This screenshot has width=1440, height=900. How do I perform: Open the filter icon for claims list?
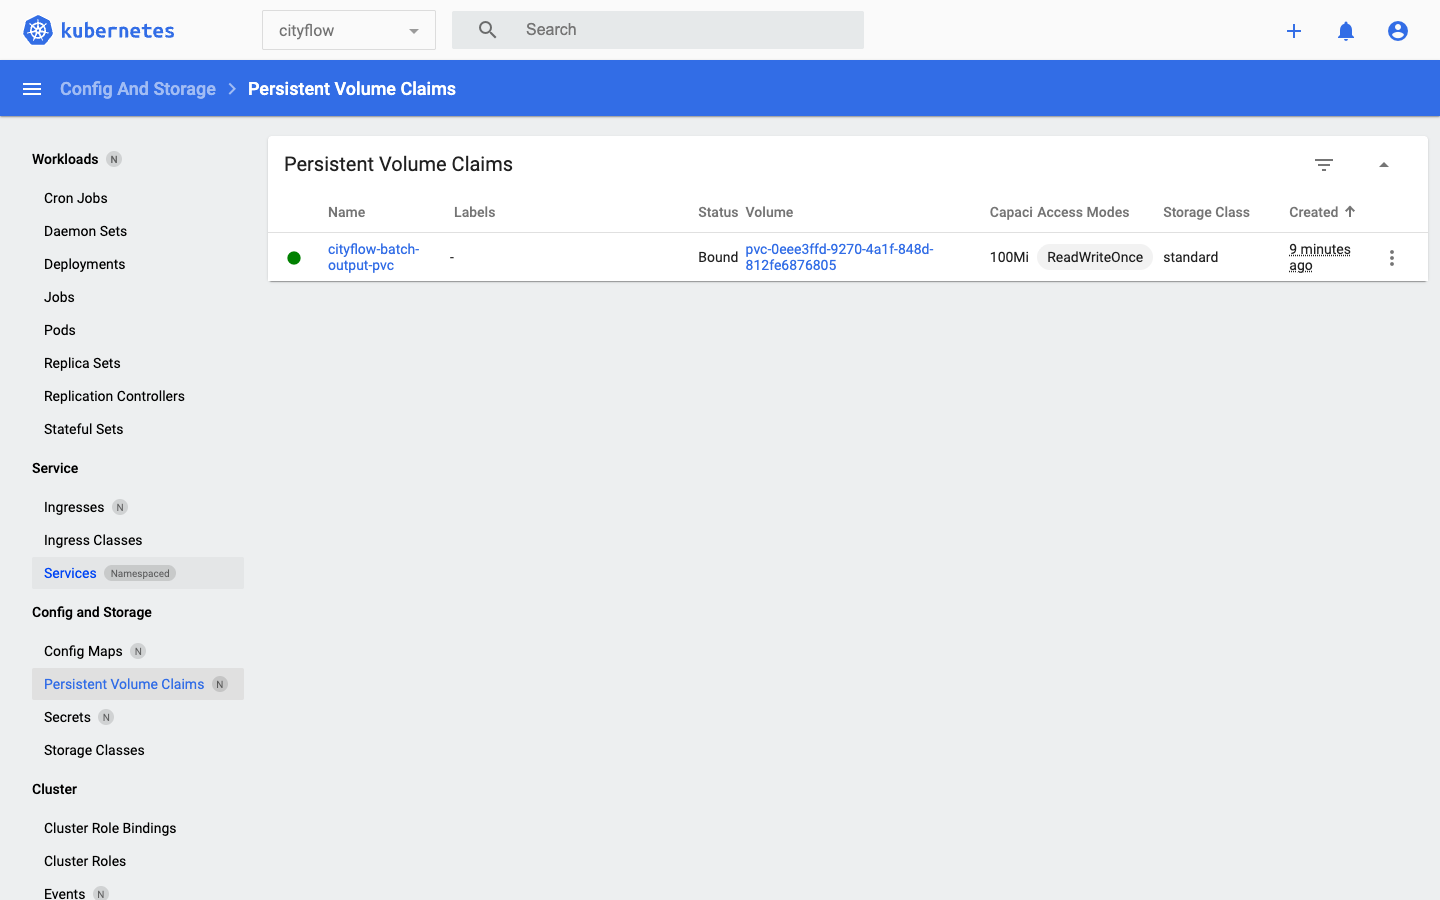point(1324,165)
